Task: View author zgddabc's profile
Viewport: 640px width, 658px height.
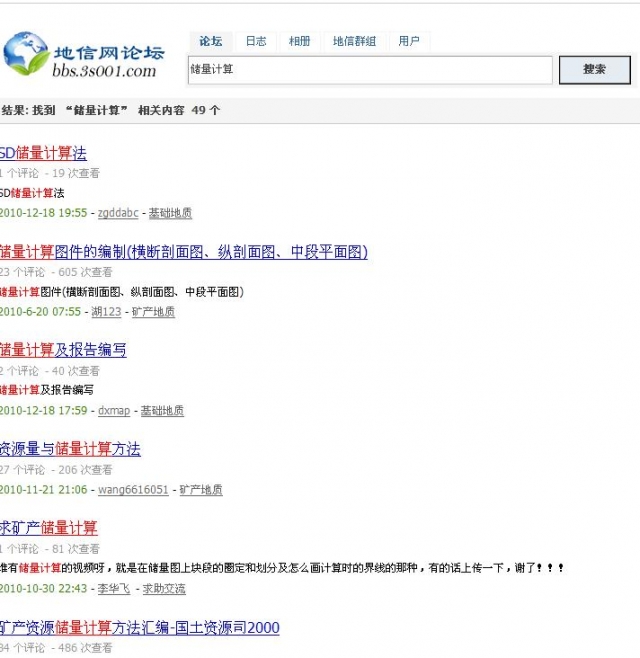Action: (118, 213)
